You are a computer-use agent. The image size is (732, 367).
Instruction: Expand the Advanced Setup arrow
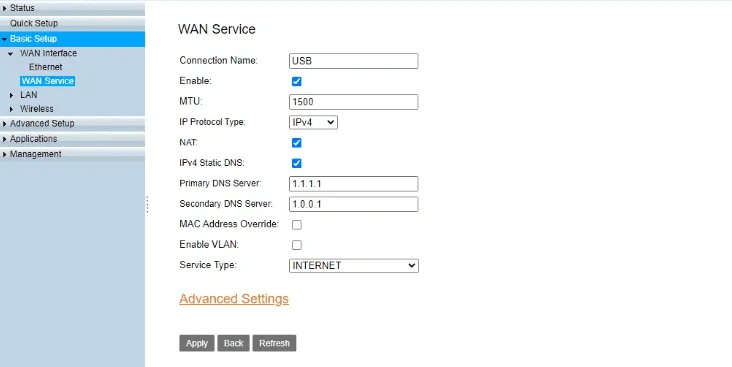(x=5, y=124)
